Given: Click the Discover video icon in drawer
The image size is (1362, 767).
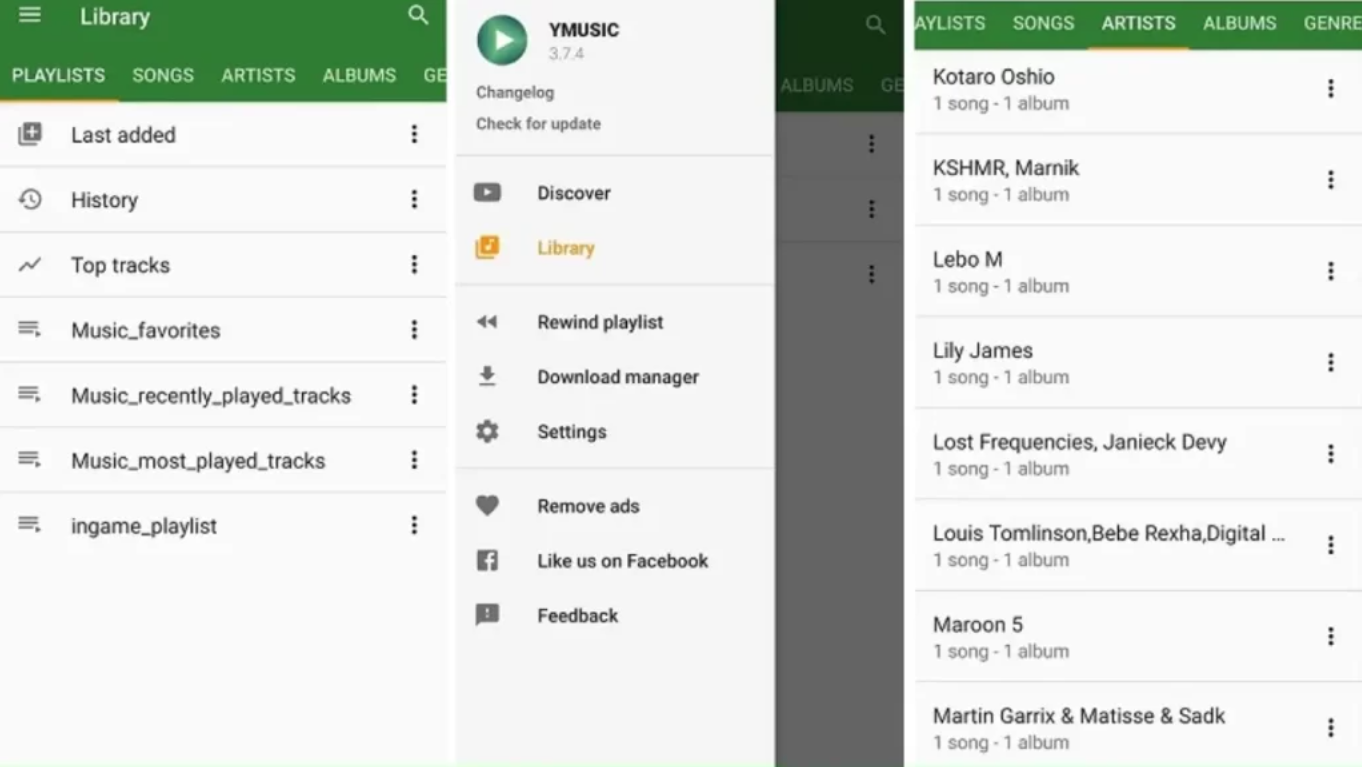Looking at the screenshot, I should [487, 192].
